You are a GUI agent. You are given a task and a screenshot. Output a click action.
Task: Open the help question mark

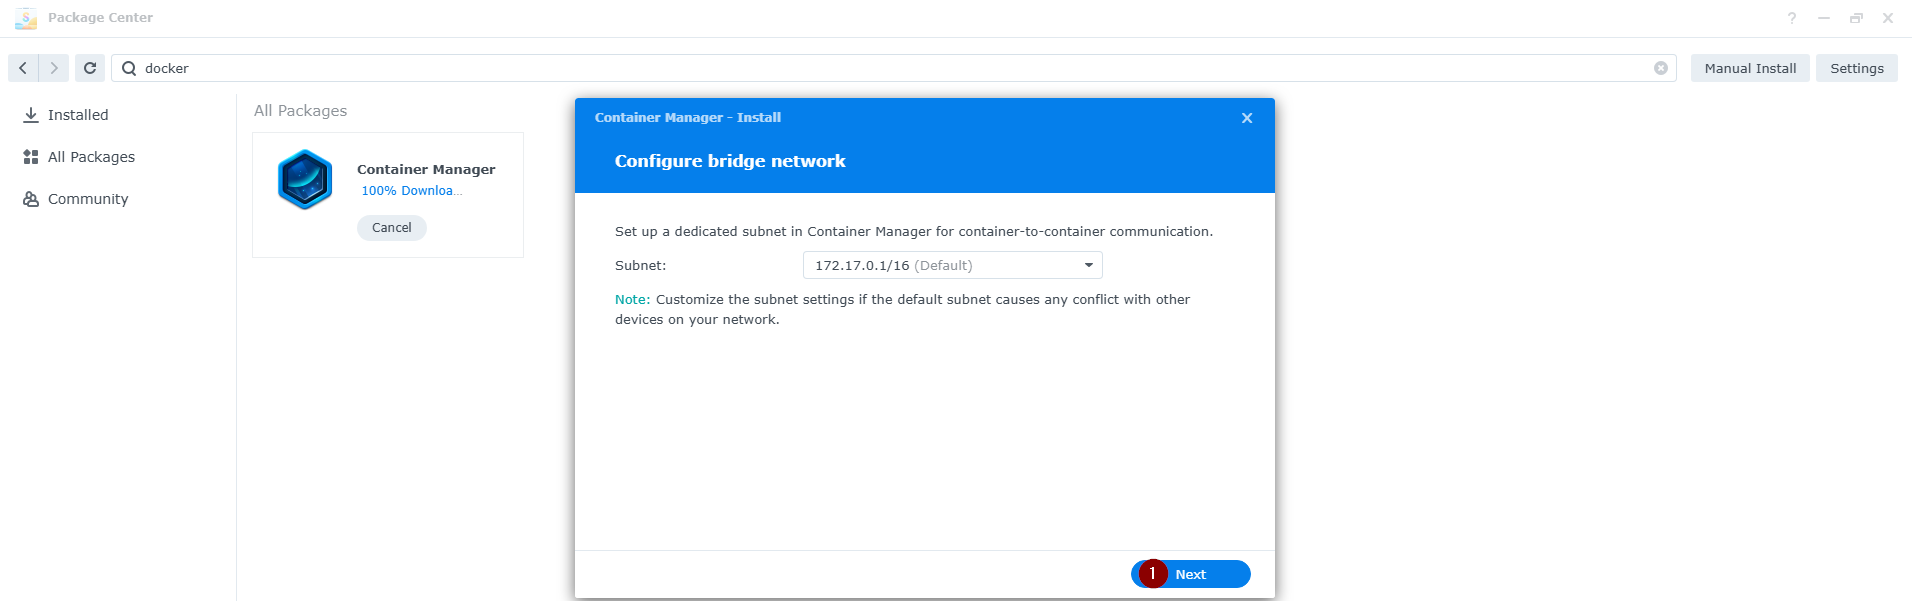coord(1792,18)
